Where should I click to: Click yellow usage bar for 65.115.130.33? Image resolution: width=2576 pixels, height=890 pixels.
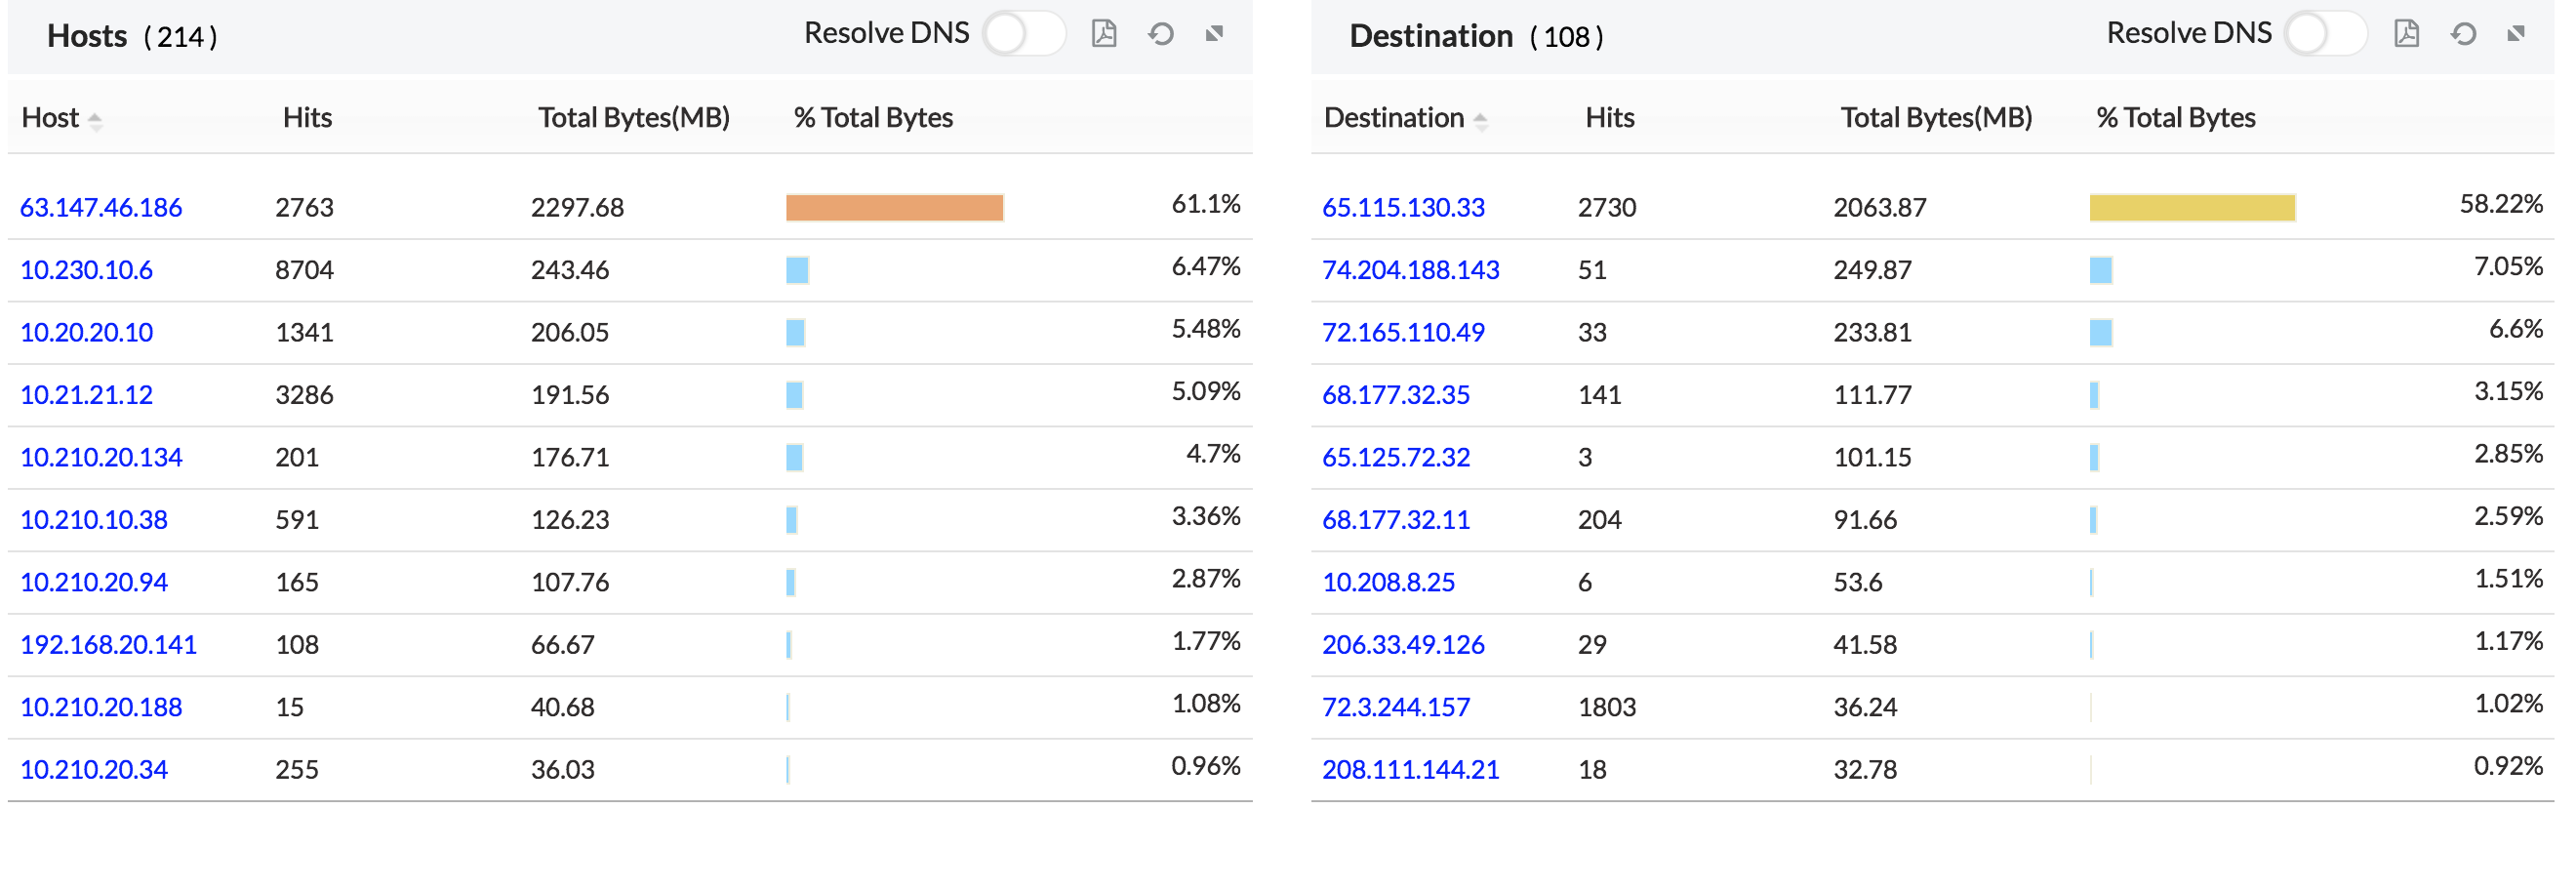coord(2192,208)
